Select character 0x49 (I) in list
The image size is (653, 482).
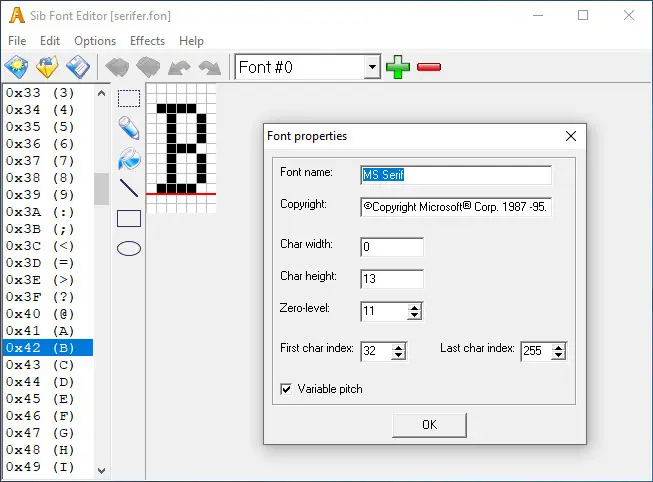point(47,467)
